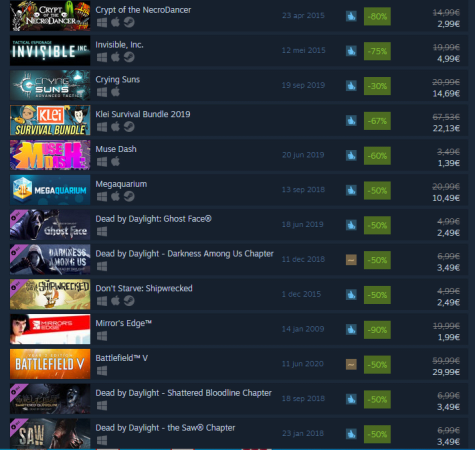Open the Dead by Daylight Saw Chapter title
475x450 pixels.
(x=165, y=428)
